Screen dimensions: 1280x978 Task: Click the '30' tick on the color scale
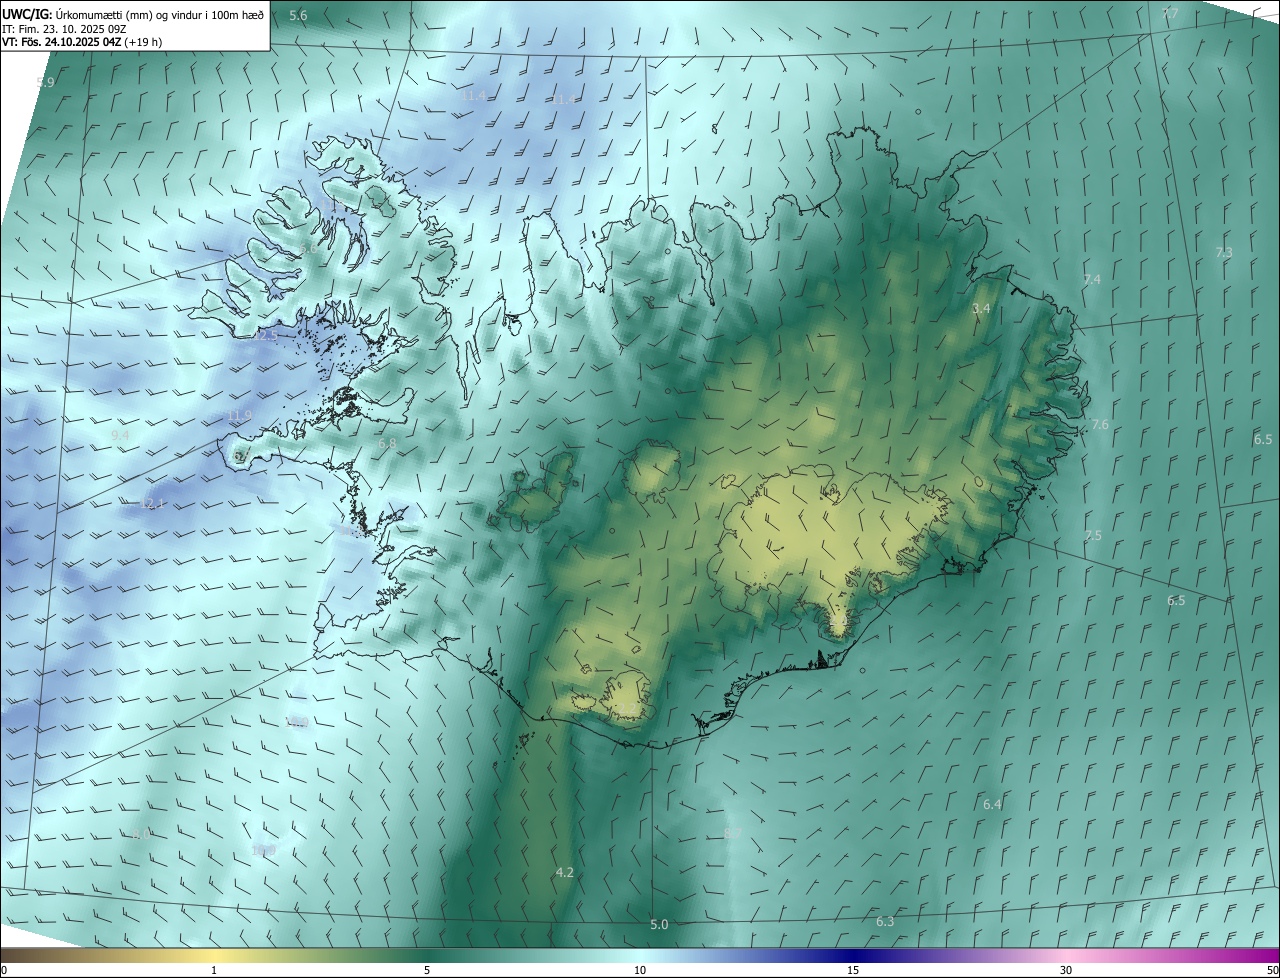click(x=1066, y=970)
